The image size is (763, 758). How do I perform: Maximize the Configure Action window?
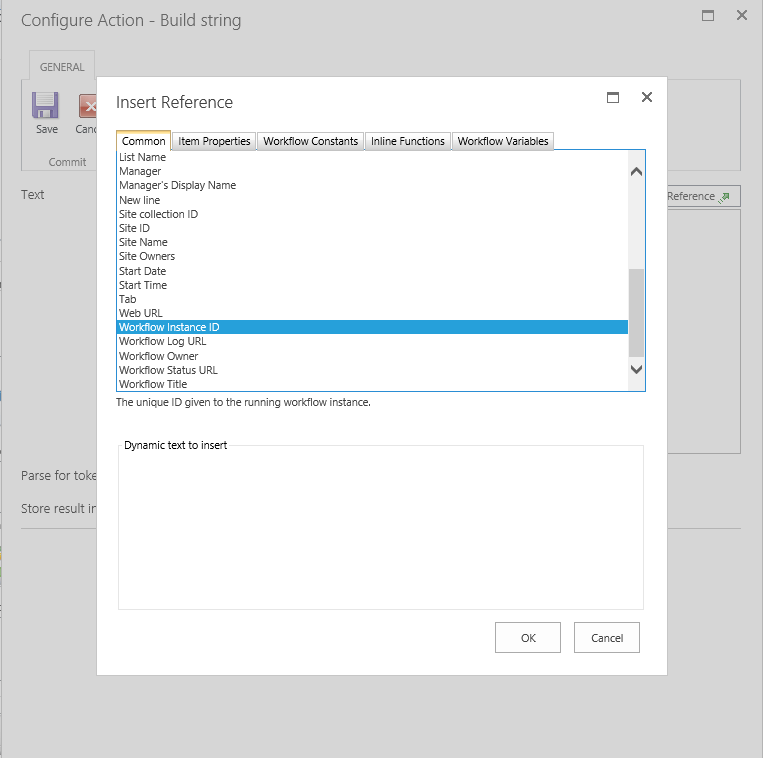pos(708,16)
